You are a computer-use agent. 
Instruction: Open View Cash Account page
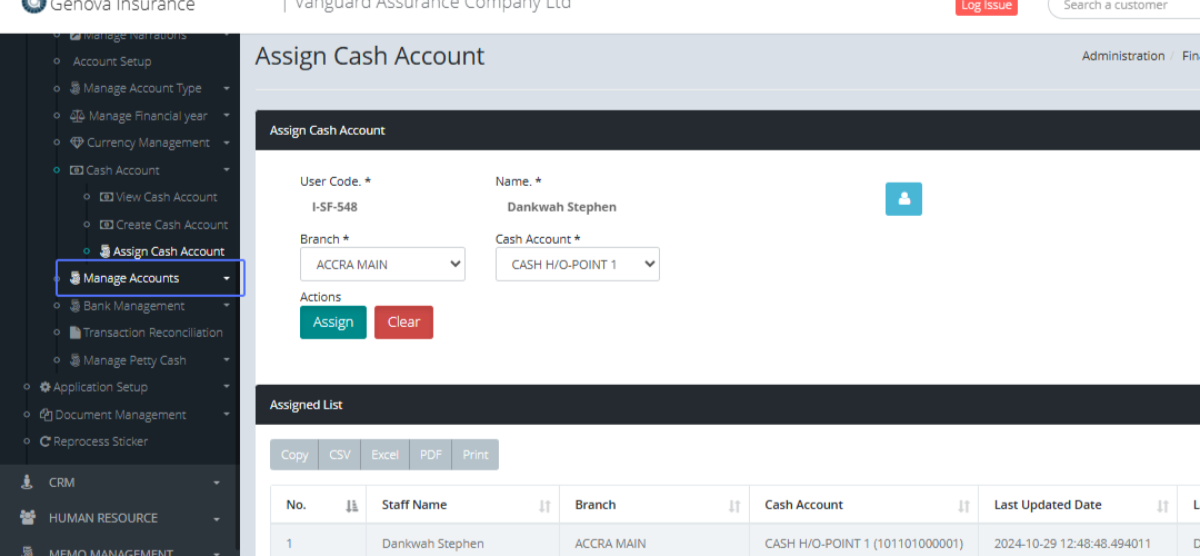pos(165,197)
